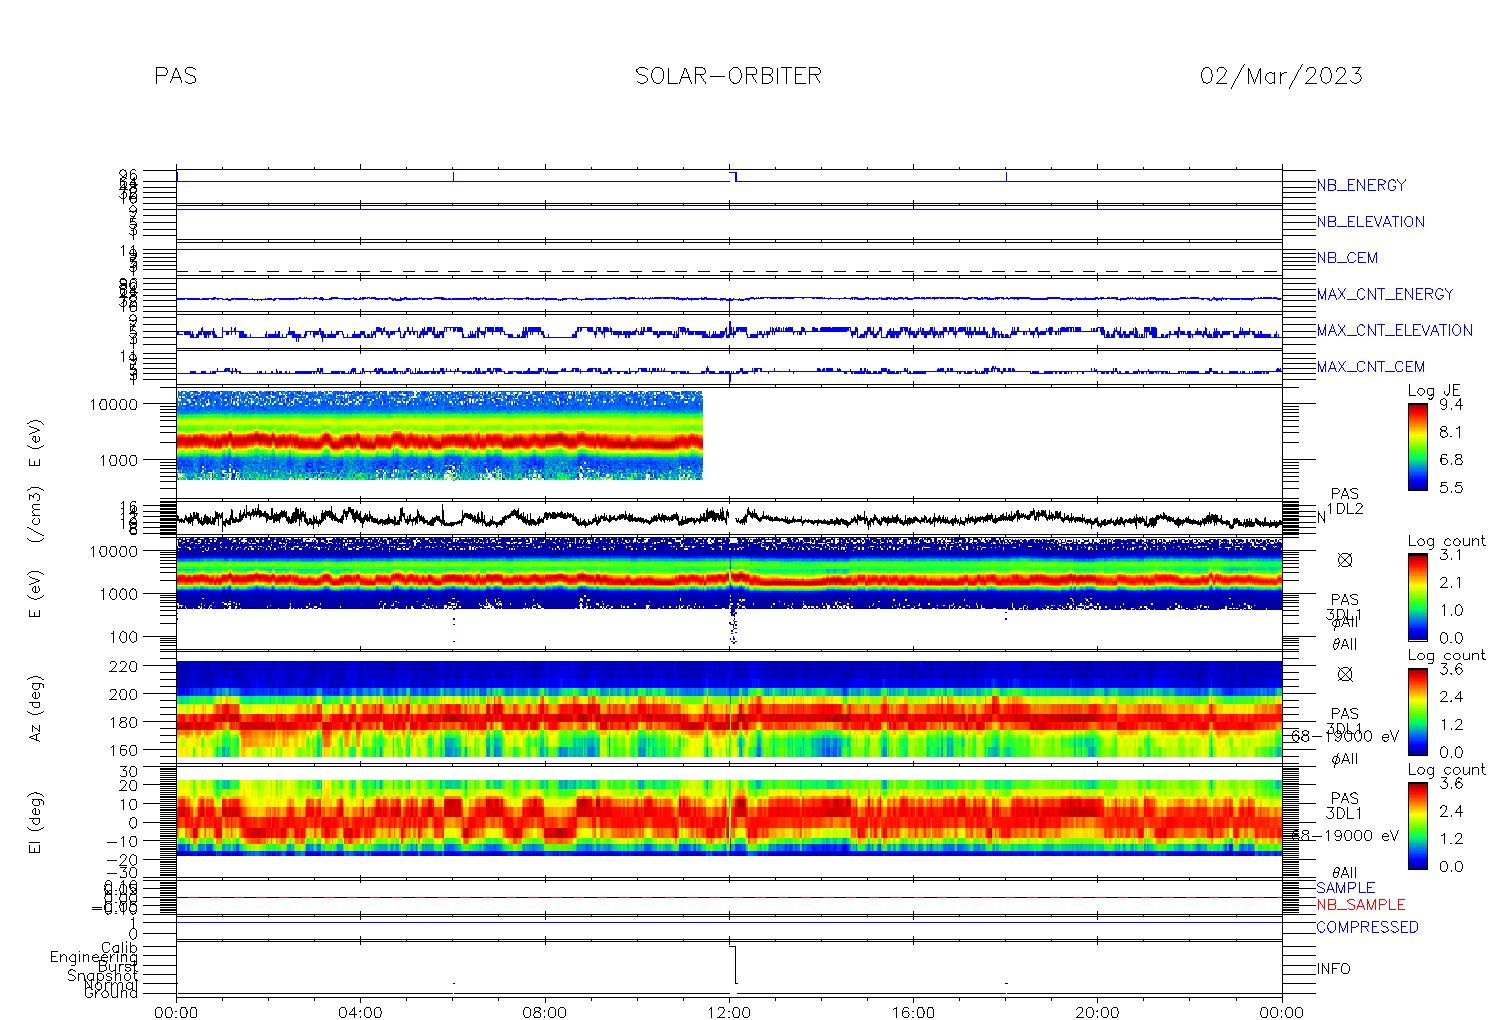
Task: Click the MAX_CNT_ELEVATION label
Action: pyautogui.click(x=1394, y=330)
